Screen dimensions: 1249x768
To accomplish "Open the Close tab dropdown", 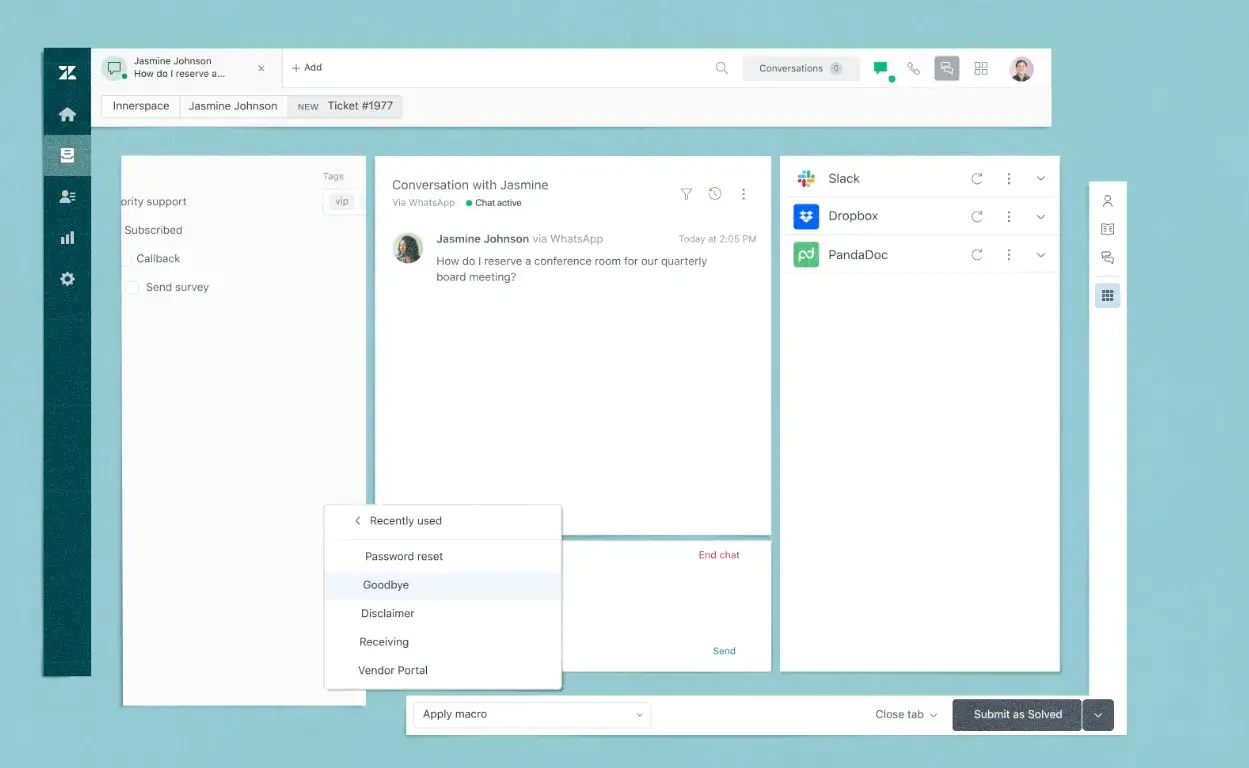I will coord(906,714).
